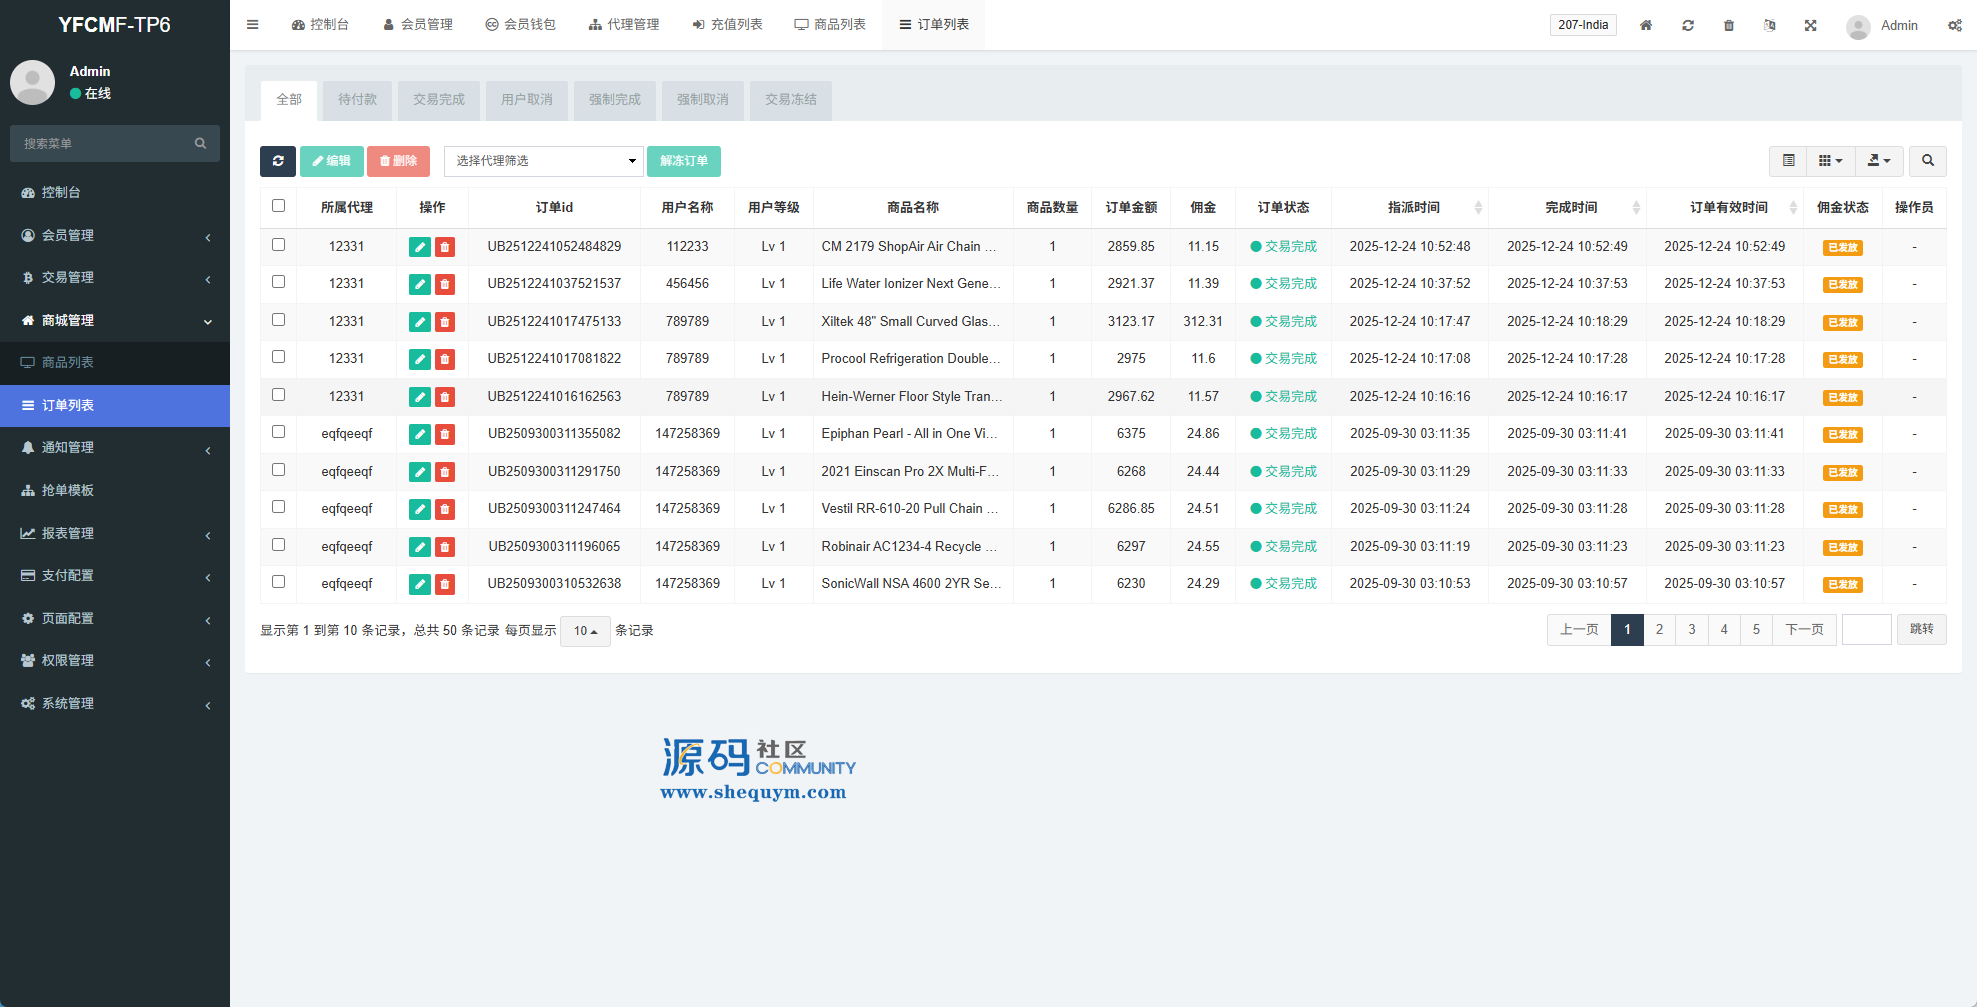Click the home icon in the top bar
The image size is (1977, 1007).
(x=1645, y=25)
